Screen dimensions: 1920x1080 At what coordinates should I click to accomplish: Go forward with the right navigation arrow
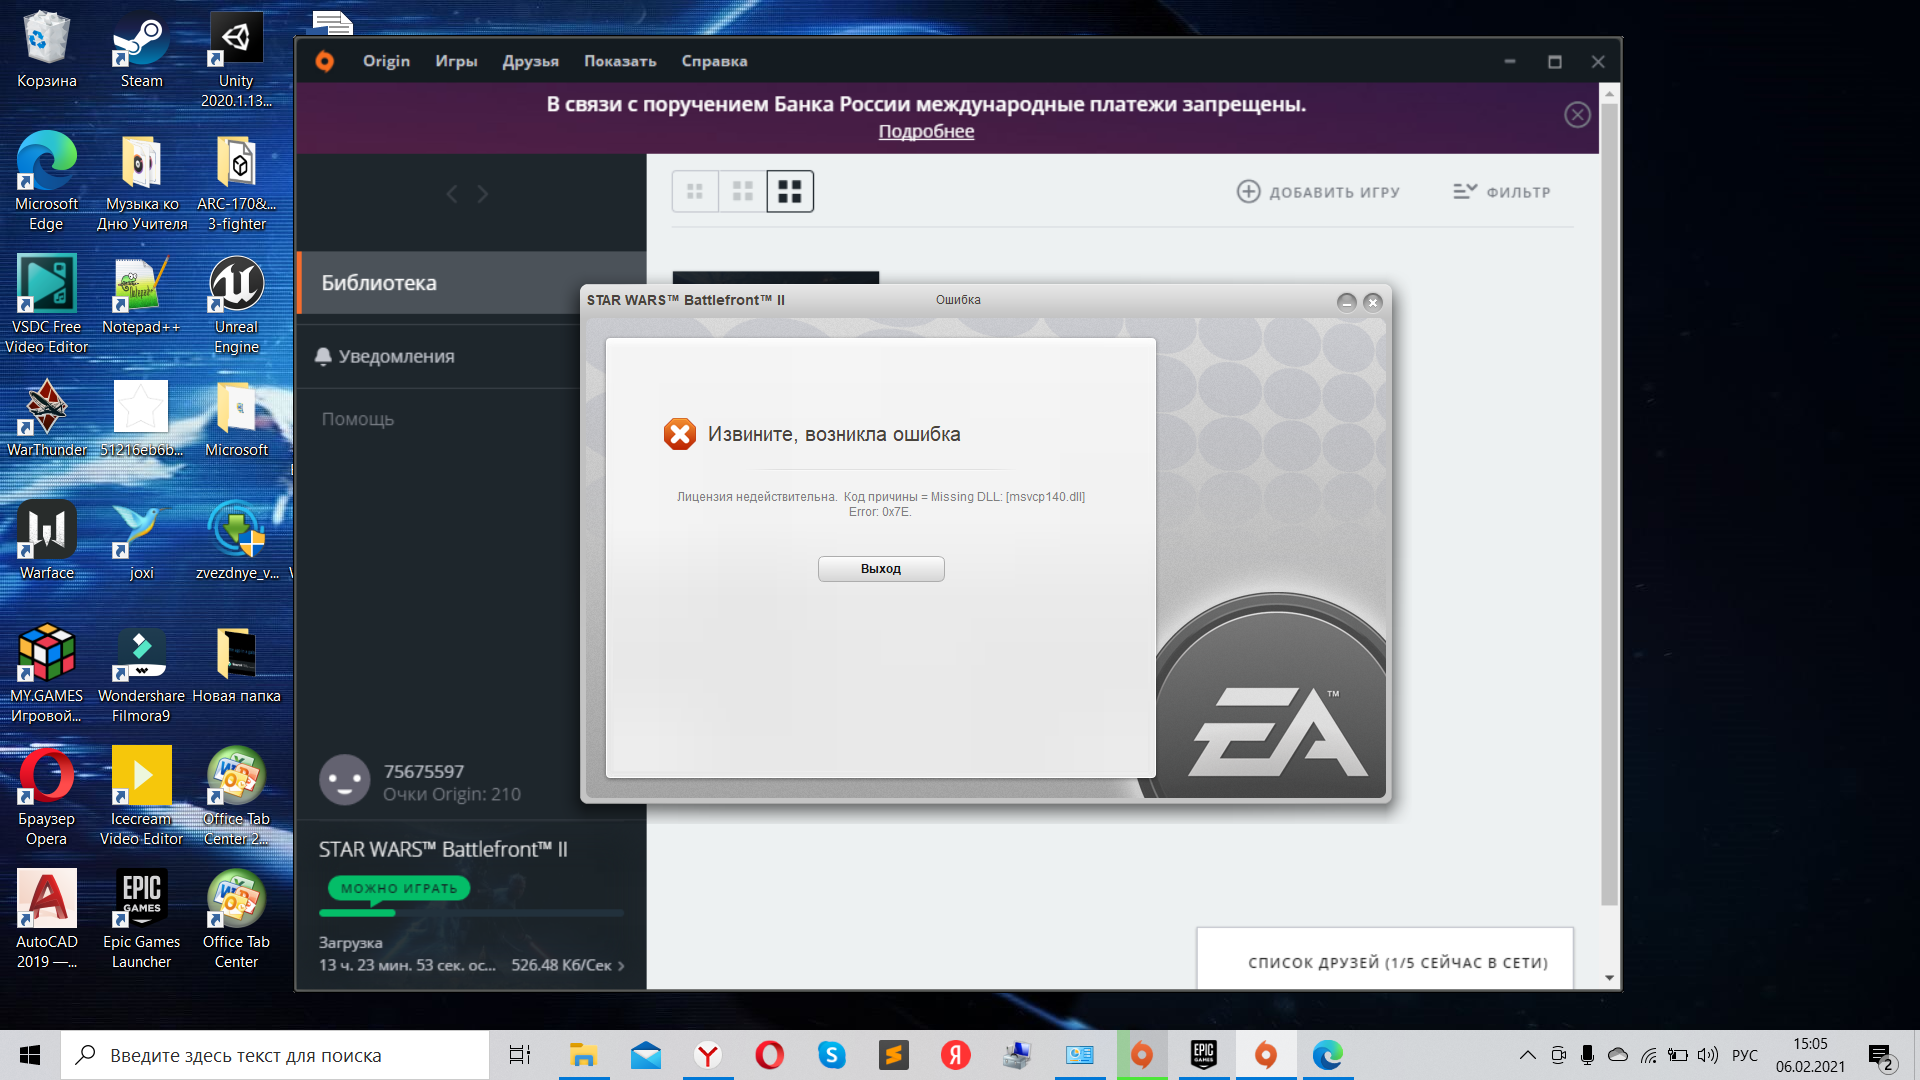pyautogui.click(x=483, y=194)
